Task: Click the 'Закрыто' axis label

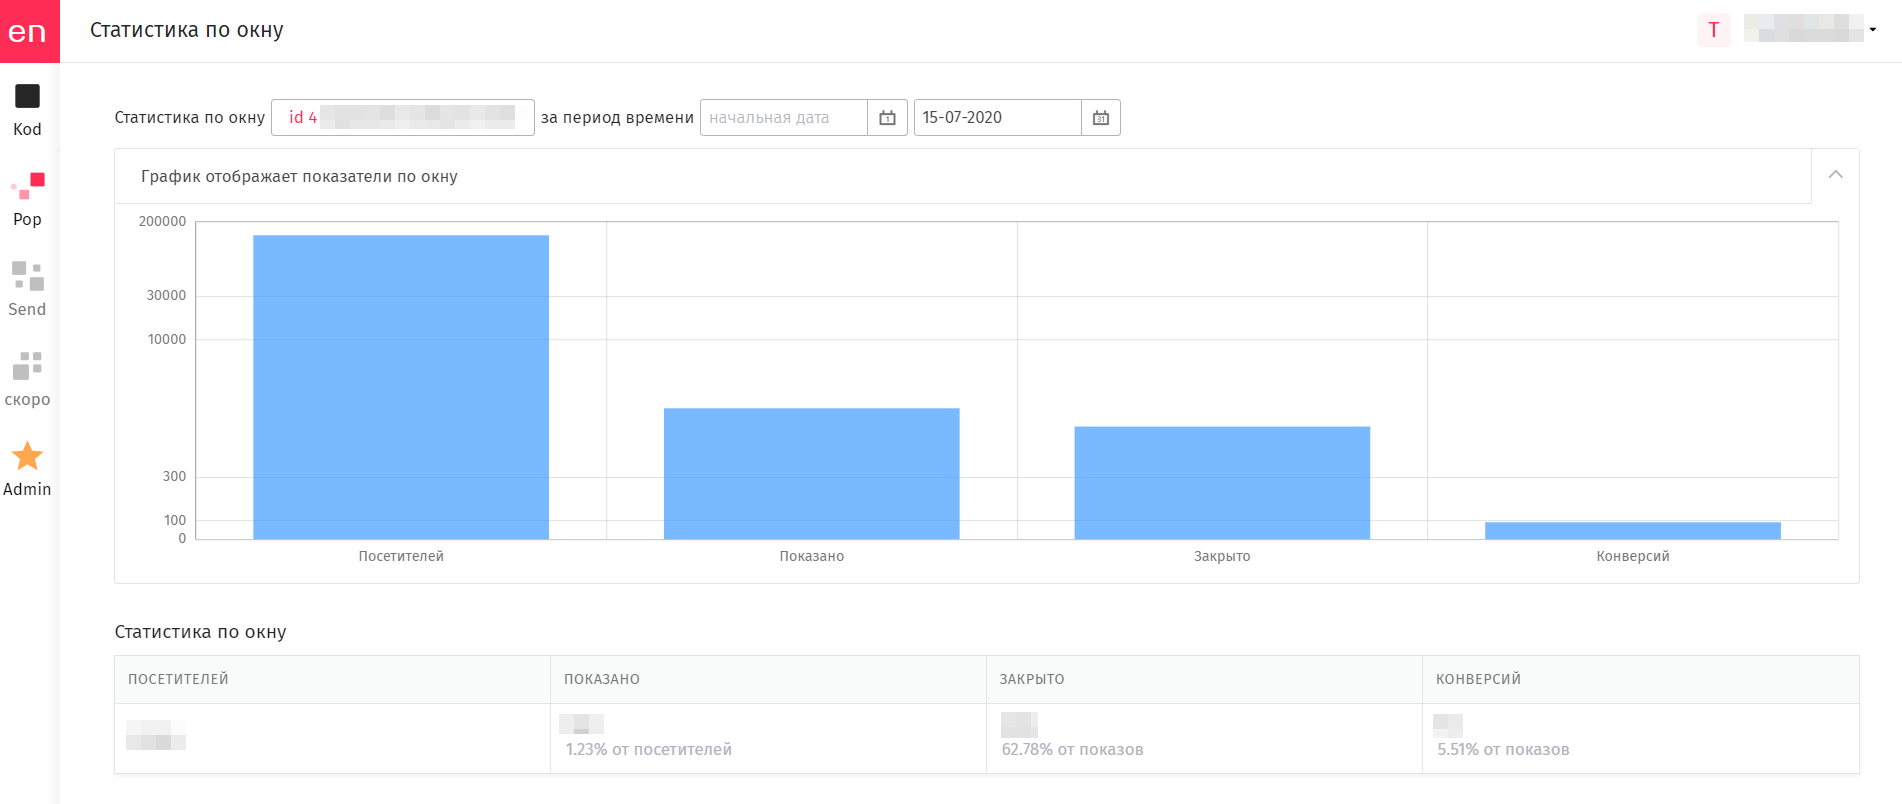Action: point(1222,556)
